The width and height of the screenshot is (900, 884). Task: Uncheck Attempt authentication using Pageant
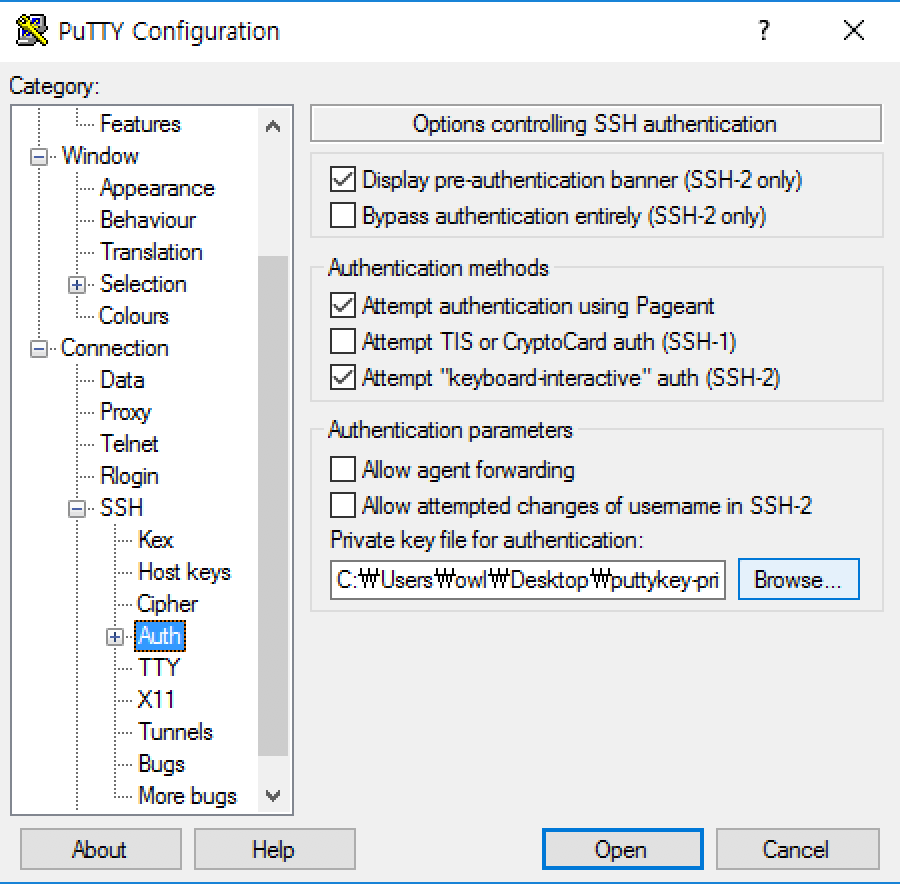343,305
